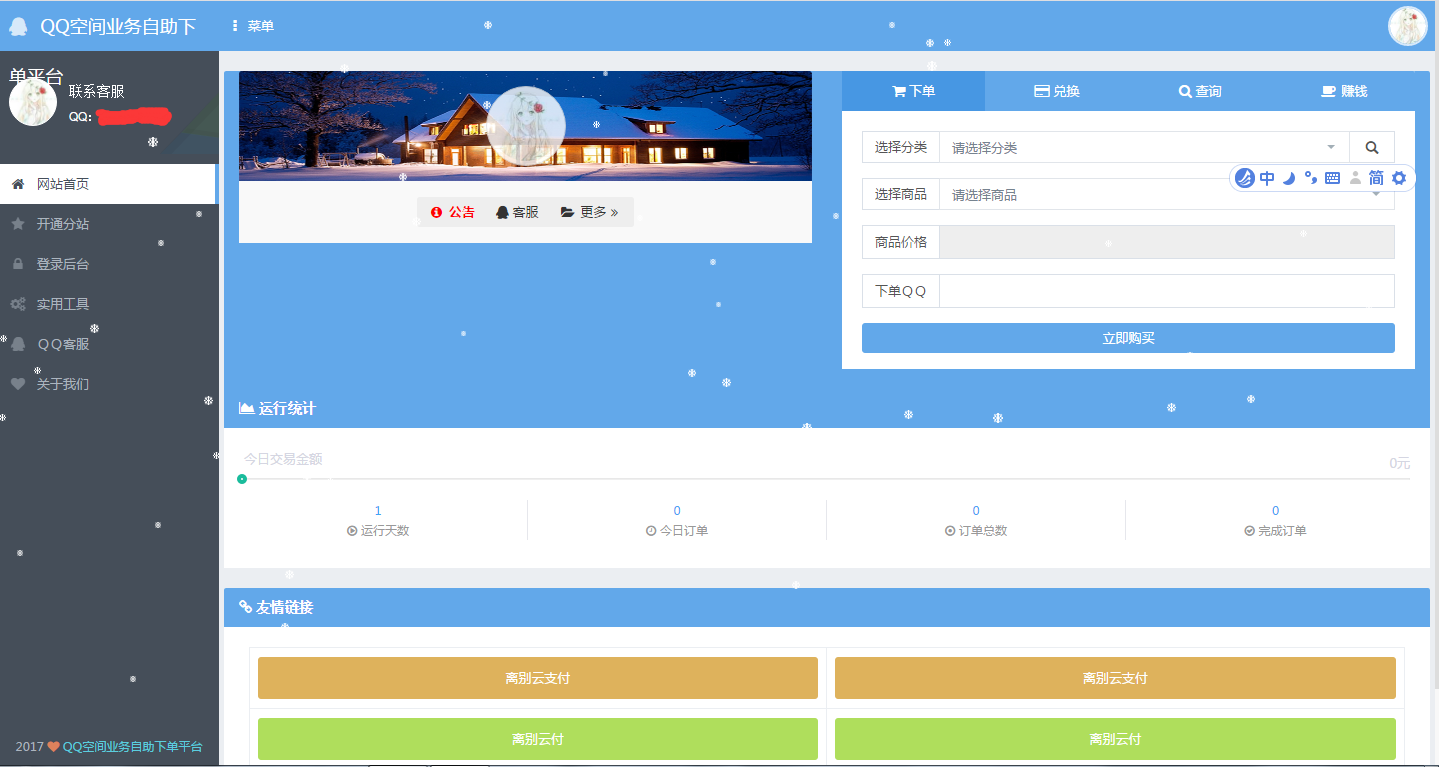The height and width of the screenshot is (767, 1439).
Task: Click the search button beside category dropdown
Action: 1372,147
